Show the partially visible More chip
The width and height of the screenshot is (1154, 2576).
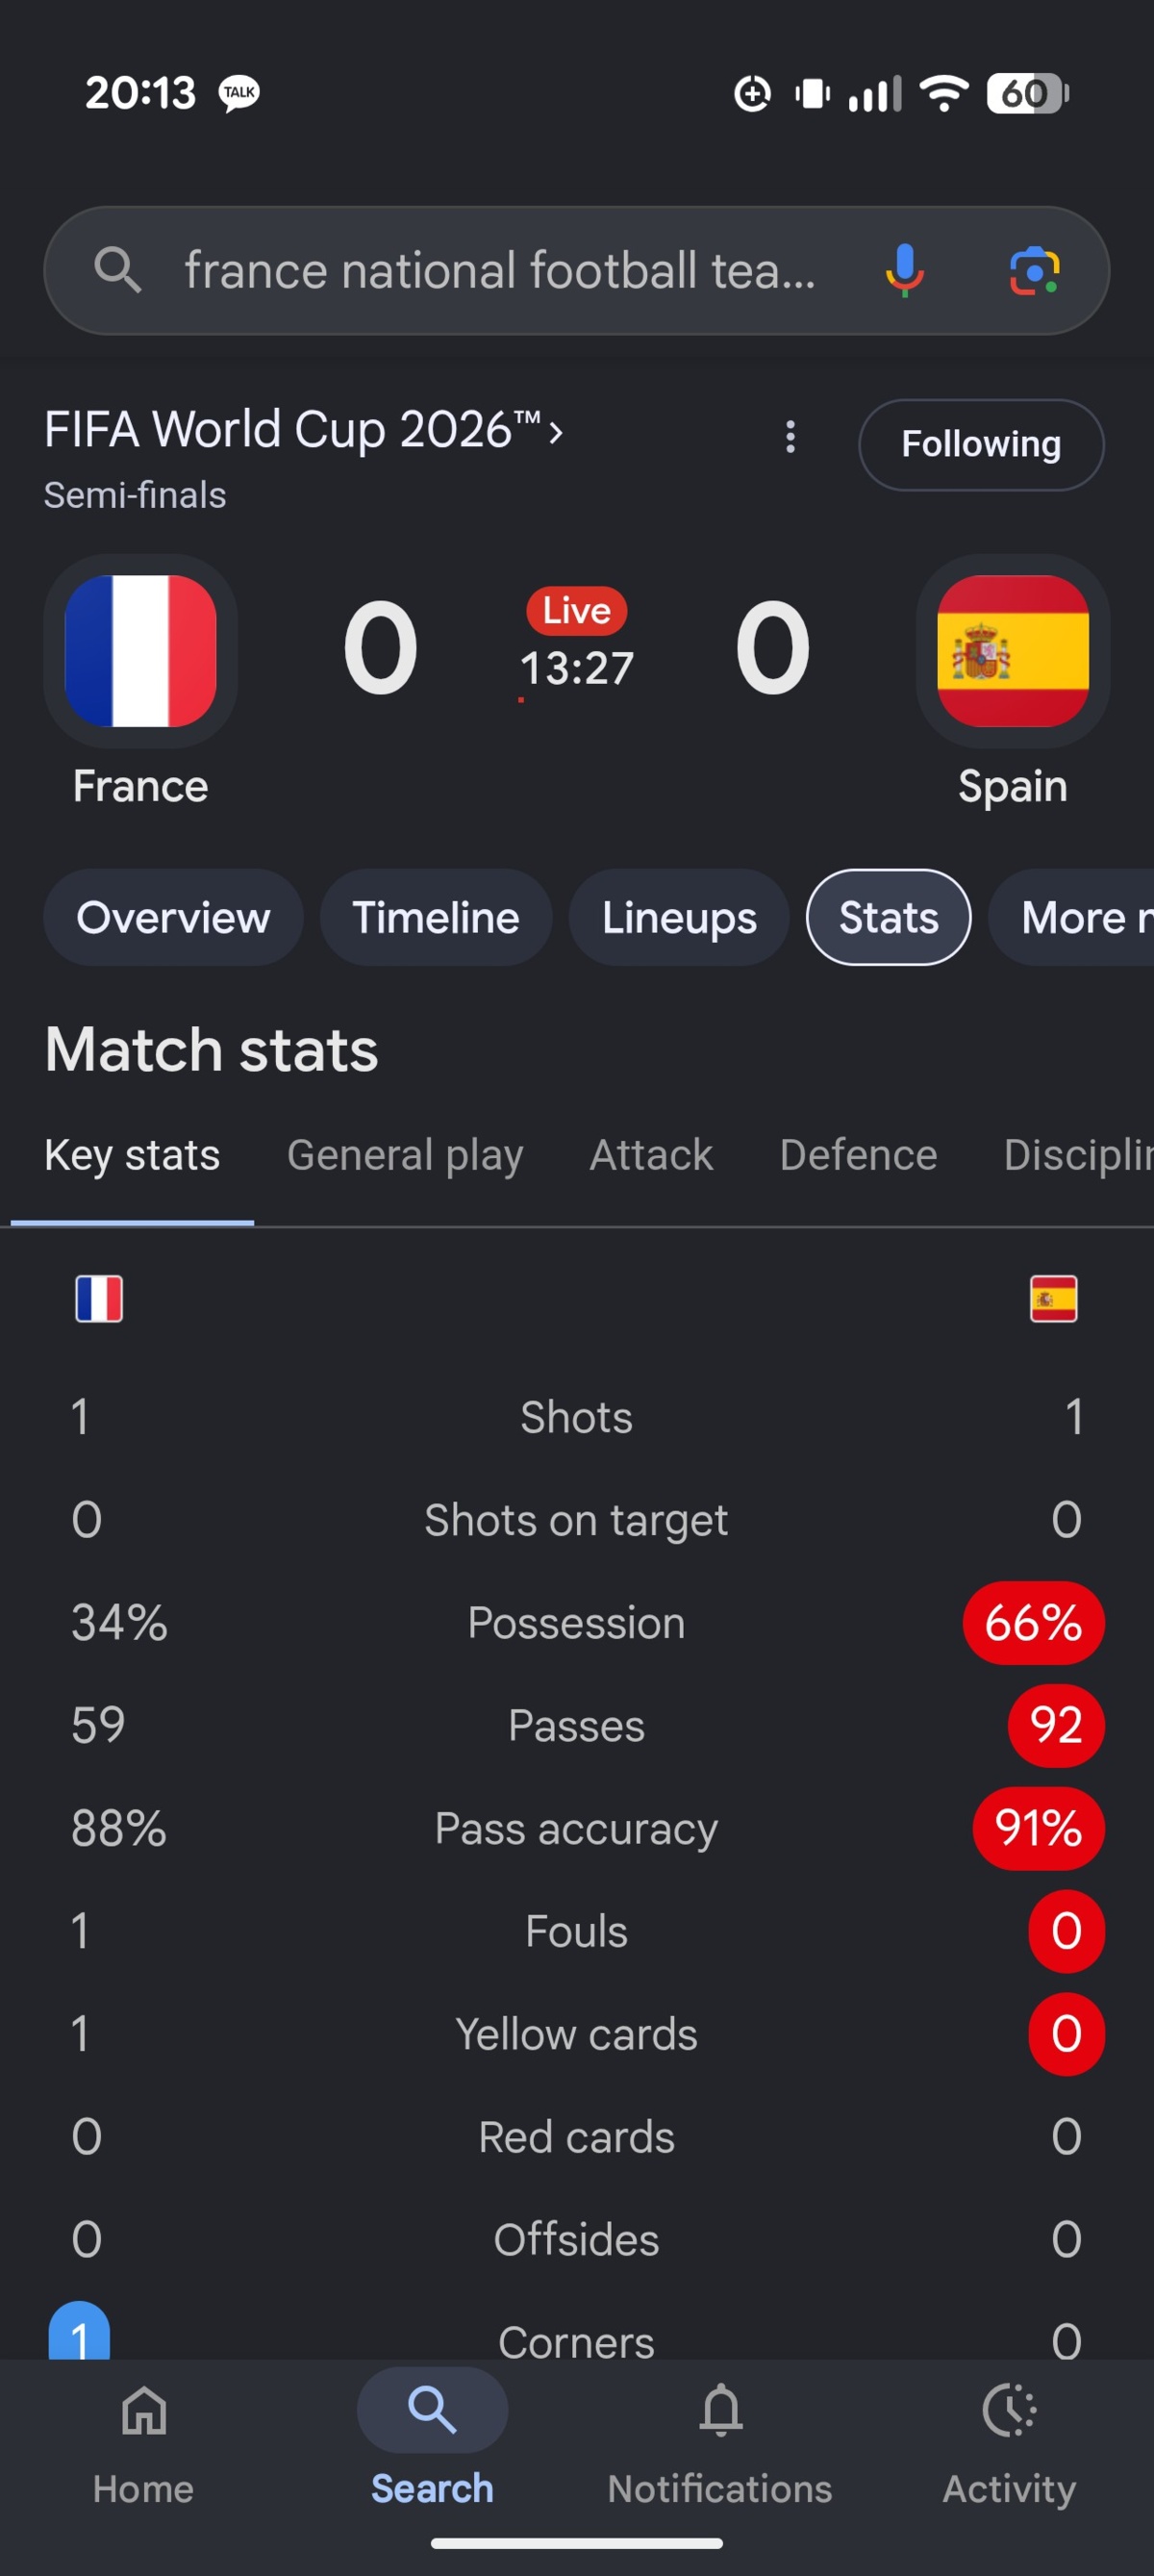tap(1072, 917)
